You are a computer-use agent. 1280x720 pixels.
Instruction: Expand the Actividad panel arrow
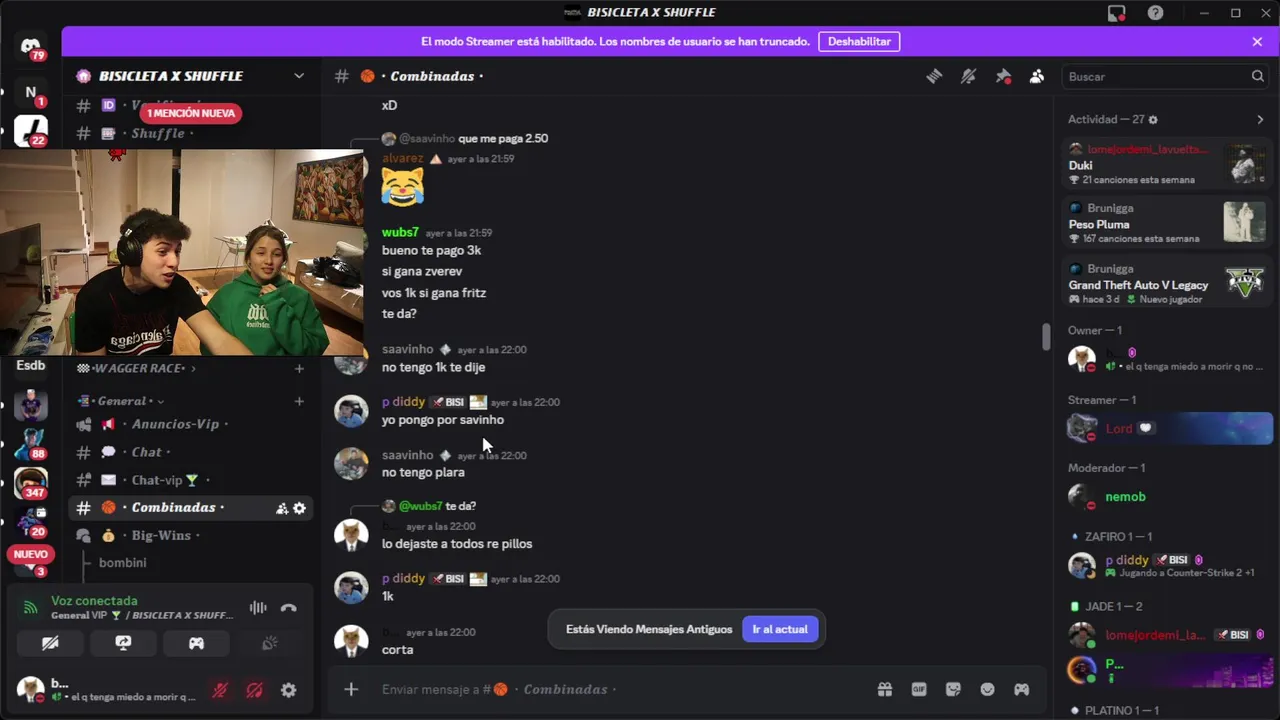[x=1260, y=119]
